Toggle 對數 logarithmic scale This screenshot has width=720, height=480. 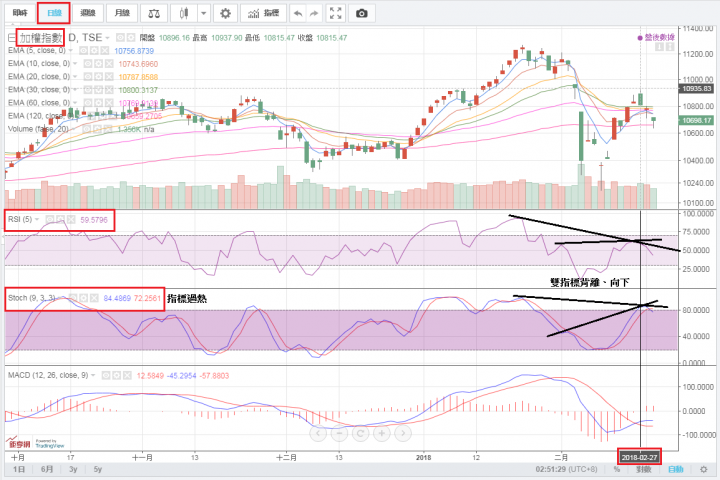643,469
